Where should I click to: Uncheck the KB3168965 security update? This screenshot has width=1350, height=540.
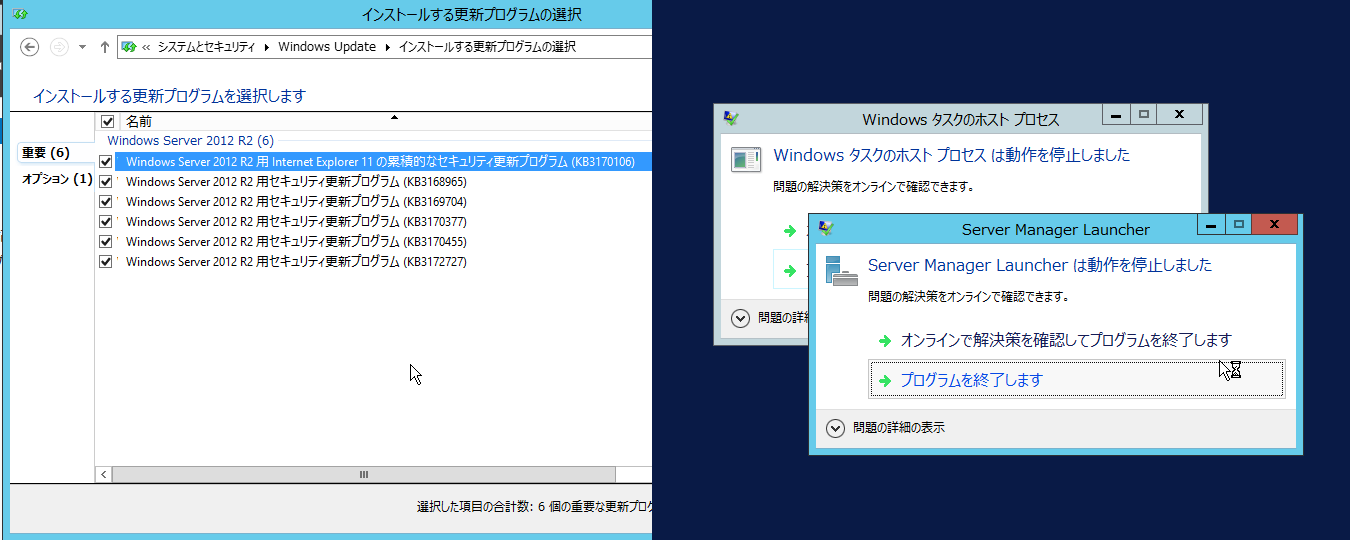(106, 181)
